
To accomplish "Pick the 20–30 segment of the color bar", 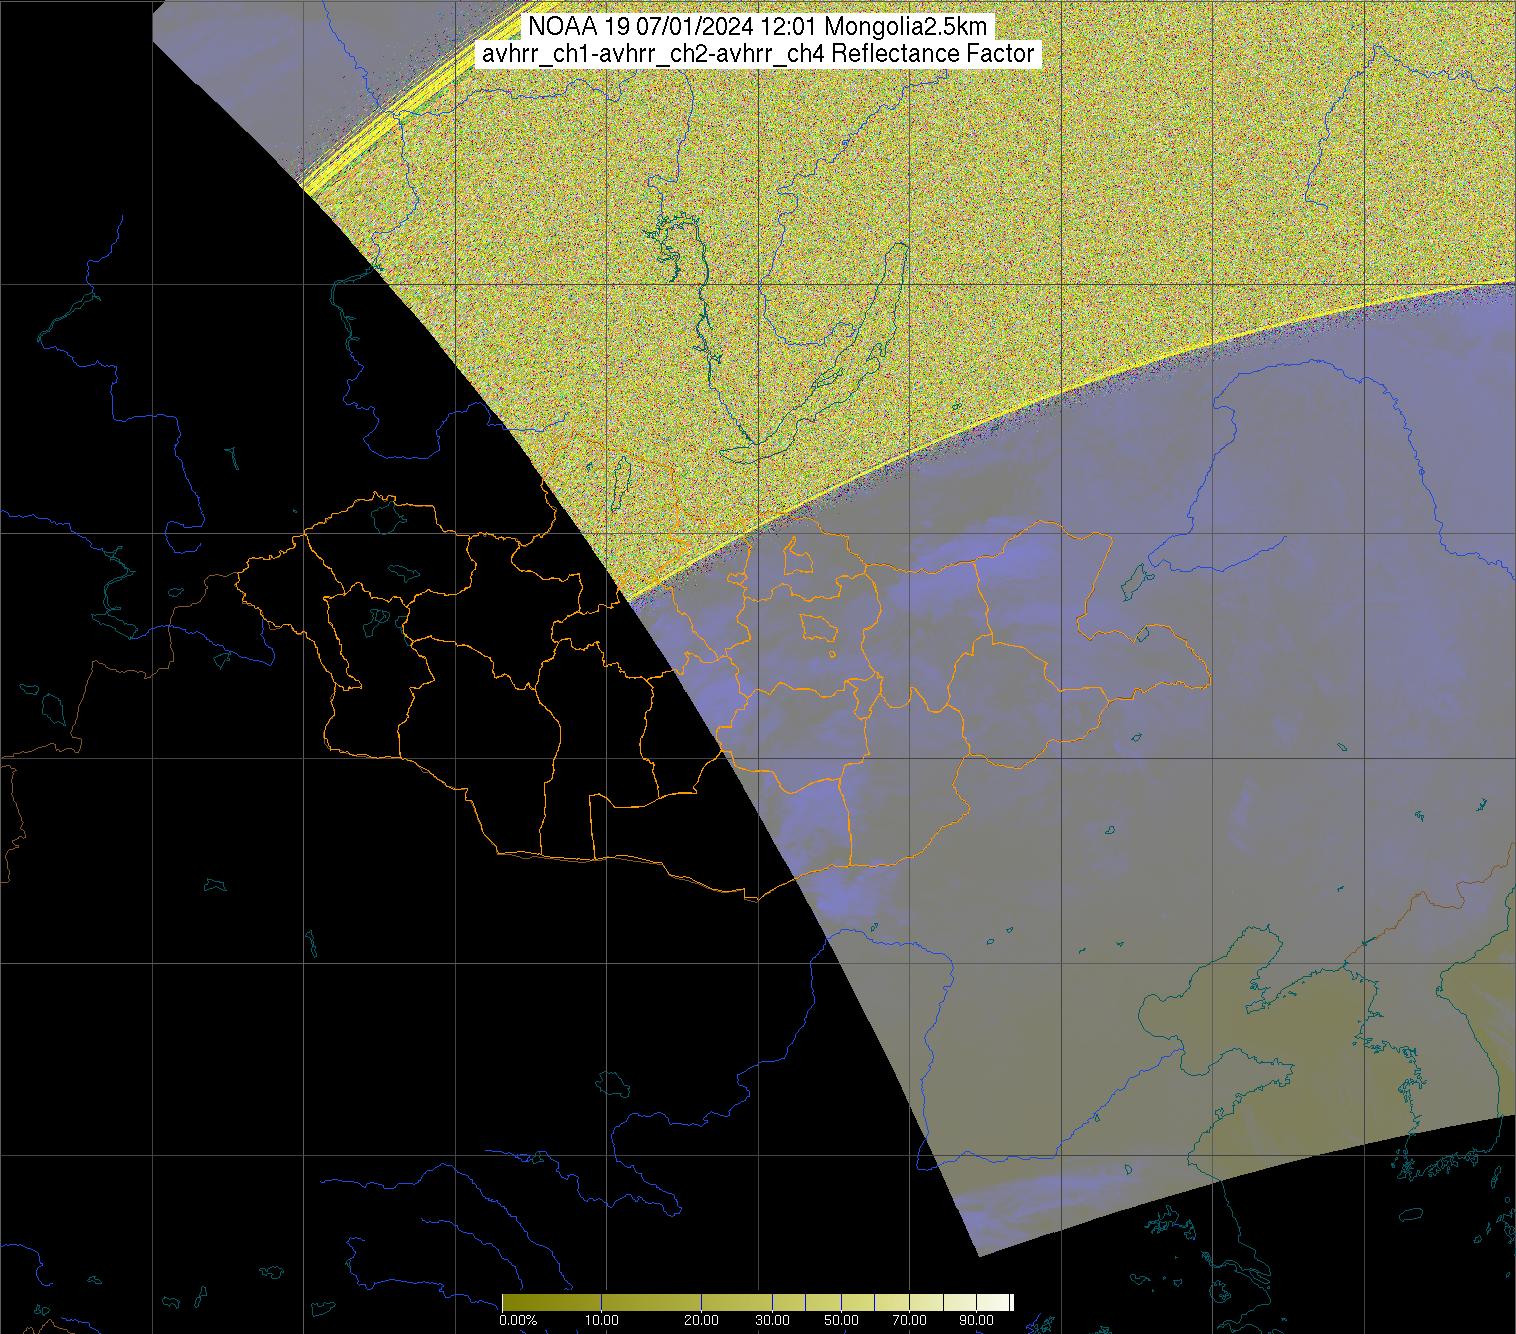I will click(738, 1302).
